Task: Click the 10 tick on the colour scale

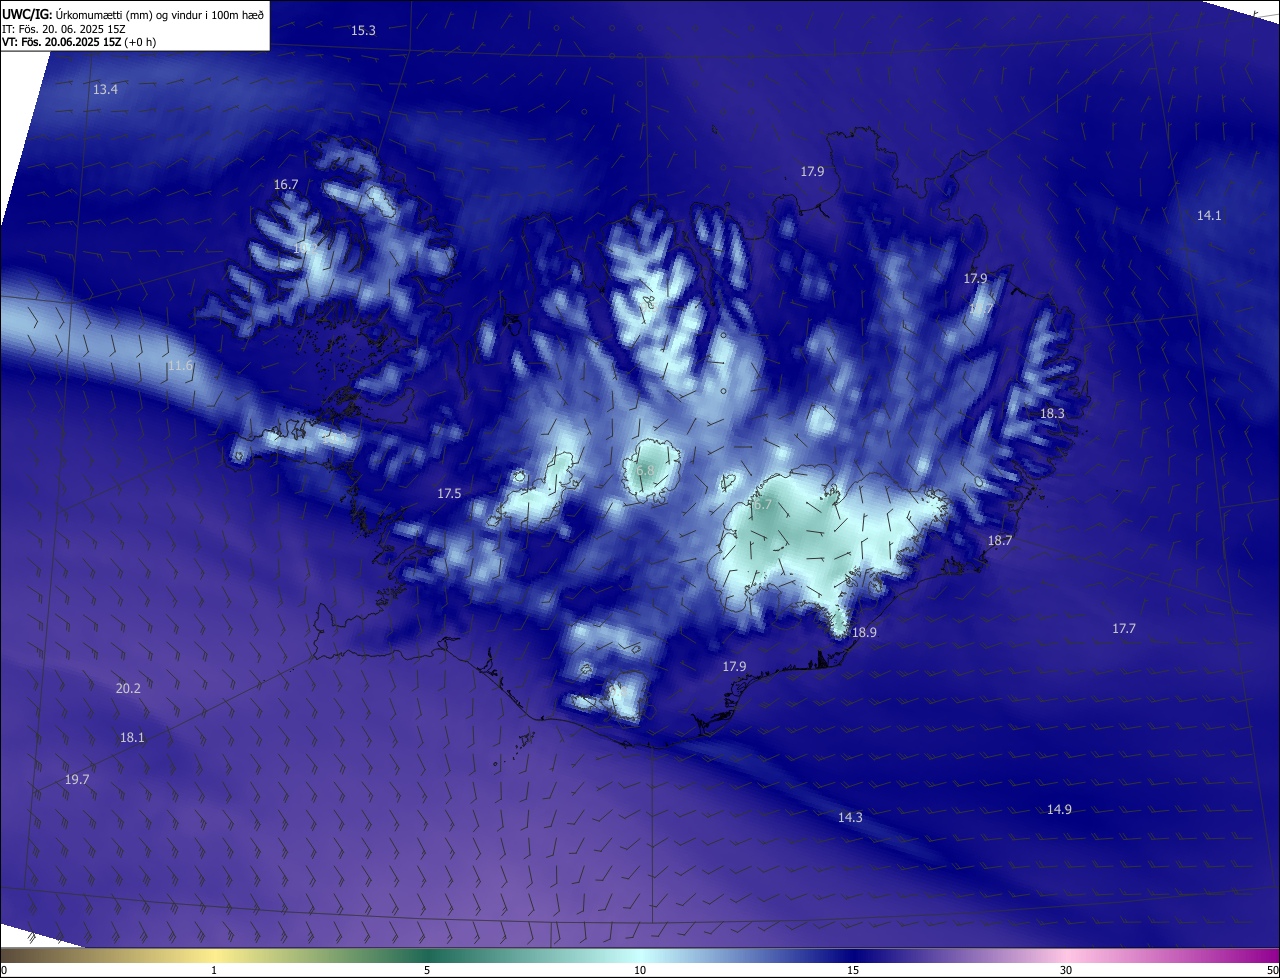Action: point(640,970)
